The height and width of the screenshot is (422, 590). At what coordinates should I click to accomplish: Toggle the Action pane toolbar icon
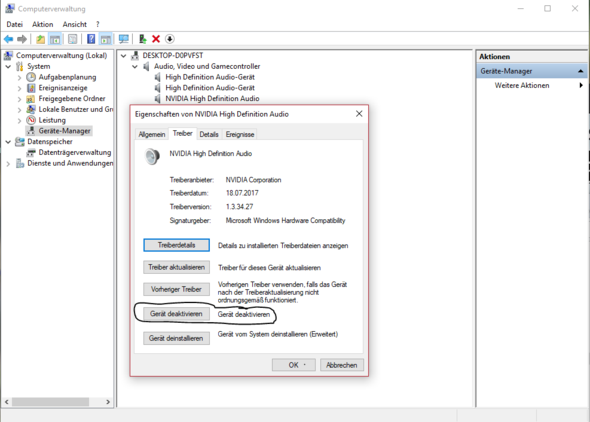coord(106,39)
